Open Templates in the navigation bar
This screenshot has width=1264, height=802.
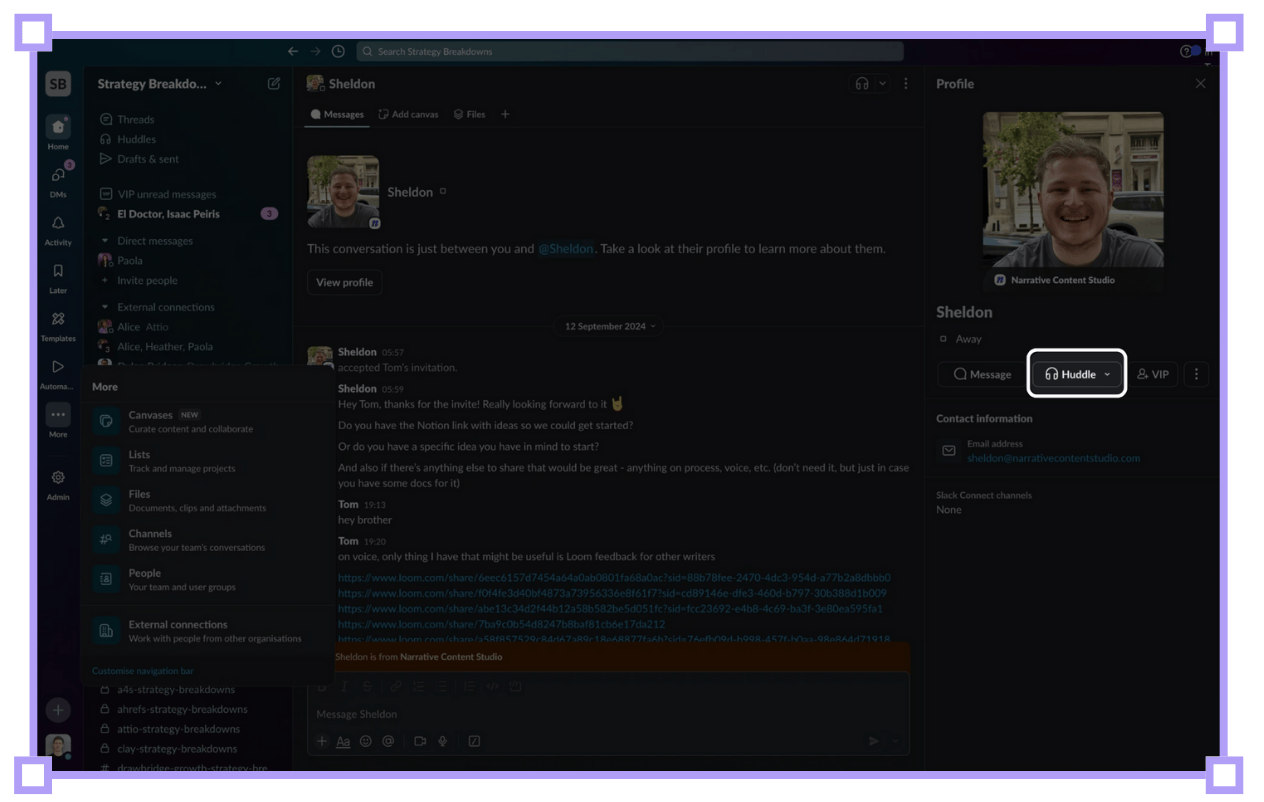coord(58,325)
